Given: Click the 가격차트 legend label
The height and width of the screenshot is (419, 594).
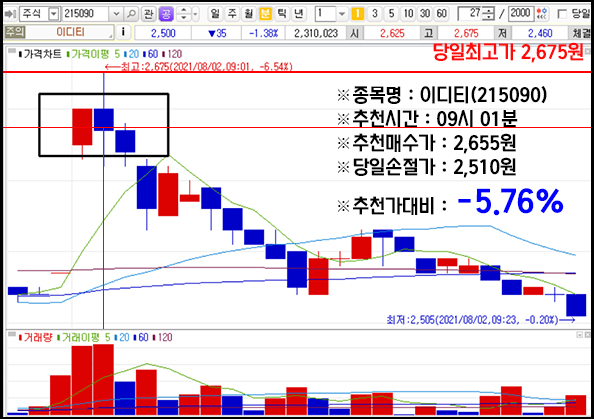Looking at the screenshot, I should point(40,54).
